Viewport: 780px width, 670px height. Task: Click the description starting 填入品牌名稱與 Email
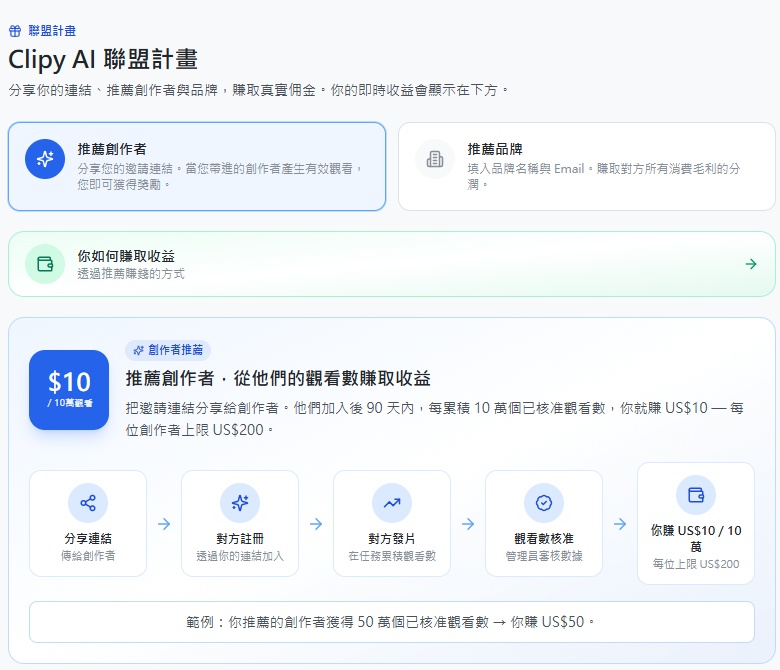(x=603, y=177)
